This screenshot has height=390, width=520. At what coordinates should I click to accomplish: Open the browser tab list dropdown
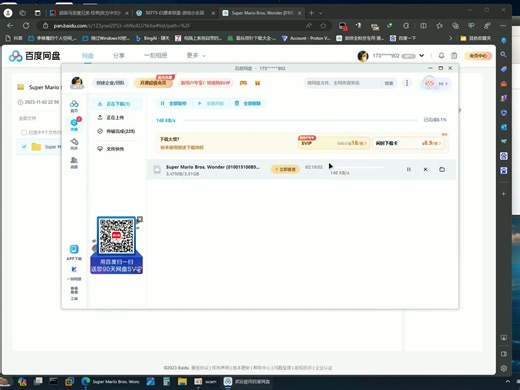[321, 13]
